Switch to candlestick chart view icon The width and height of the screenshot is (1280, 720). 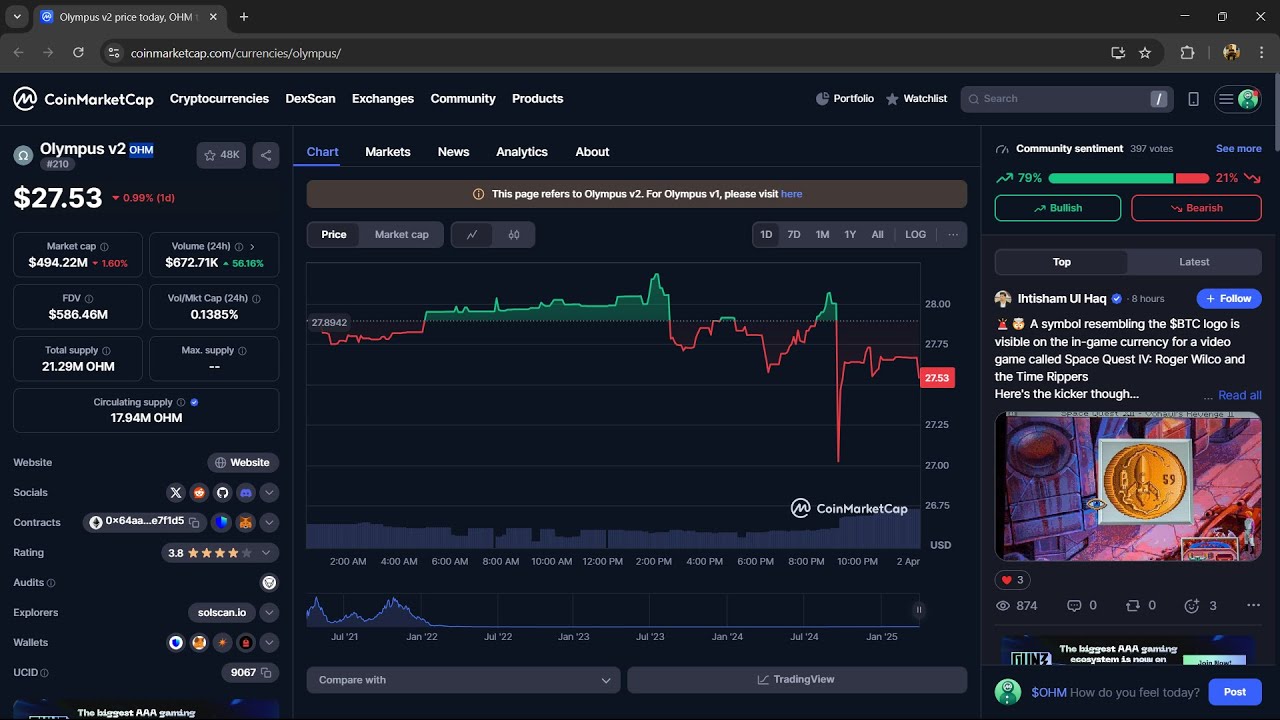click(x=514, y=235)
